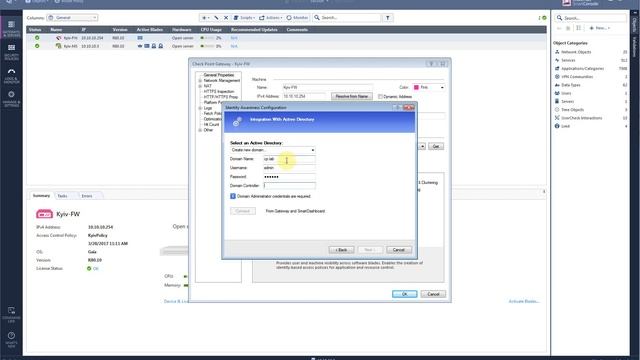Click Resolve from Name button

click(x=352, y=96)
